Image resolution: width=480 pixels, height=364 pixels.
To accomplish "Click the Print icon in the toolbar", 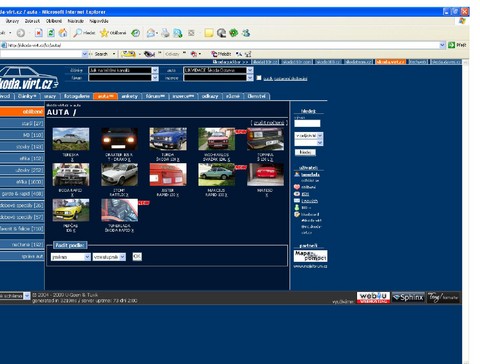I will coord(165,33).
